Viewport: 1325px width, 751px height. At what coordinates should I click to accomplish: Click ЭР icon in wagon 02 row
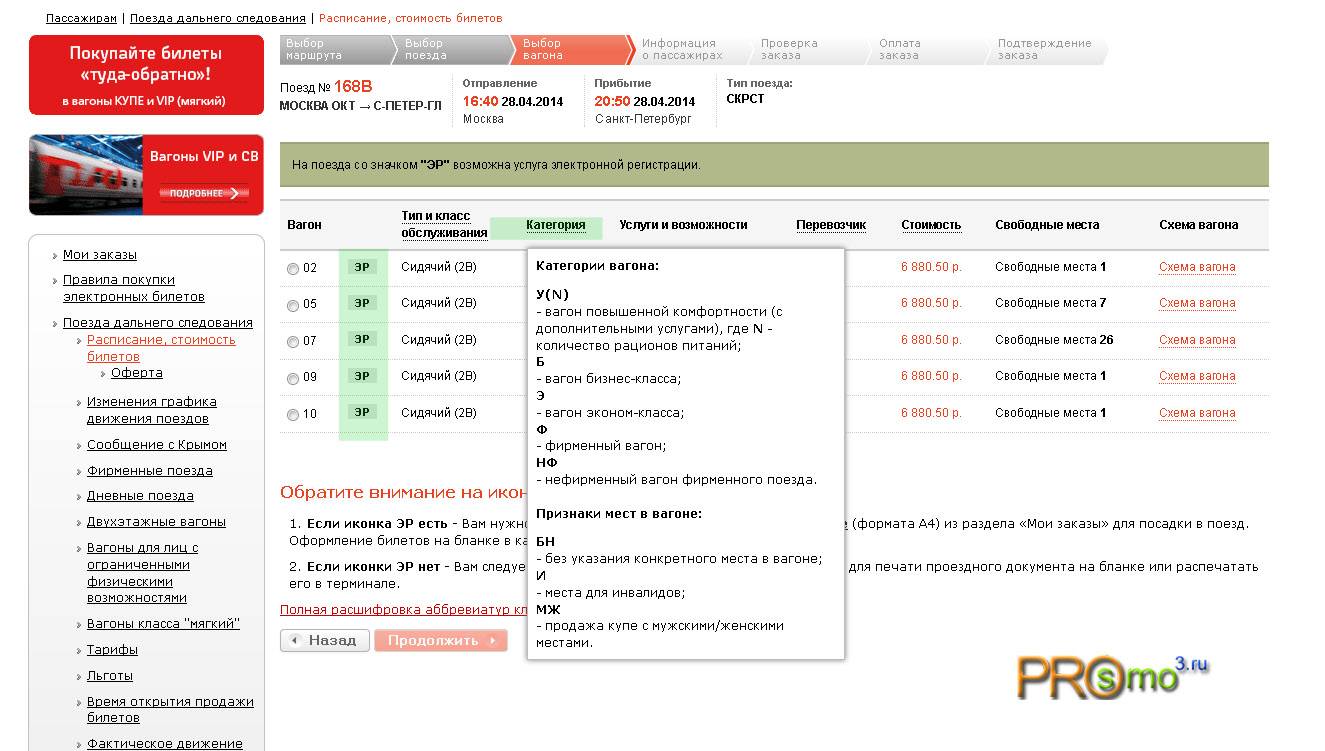362,267
